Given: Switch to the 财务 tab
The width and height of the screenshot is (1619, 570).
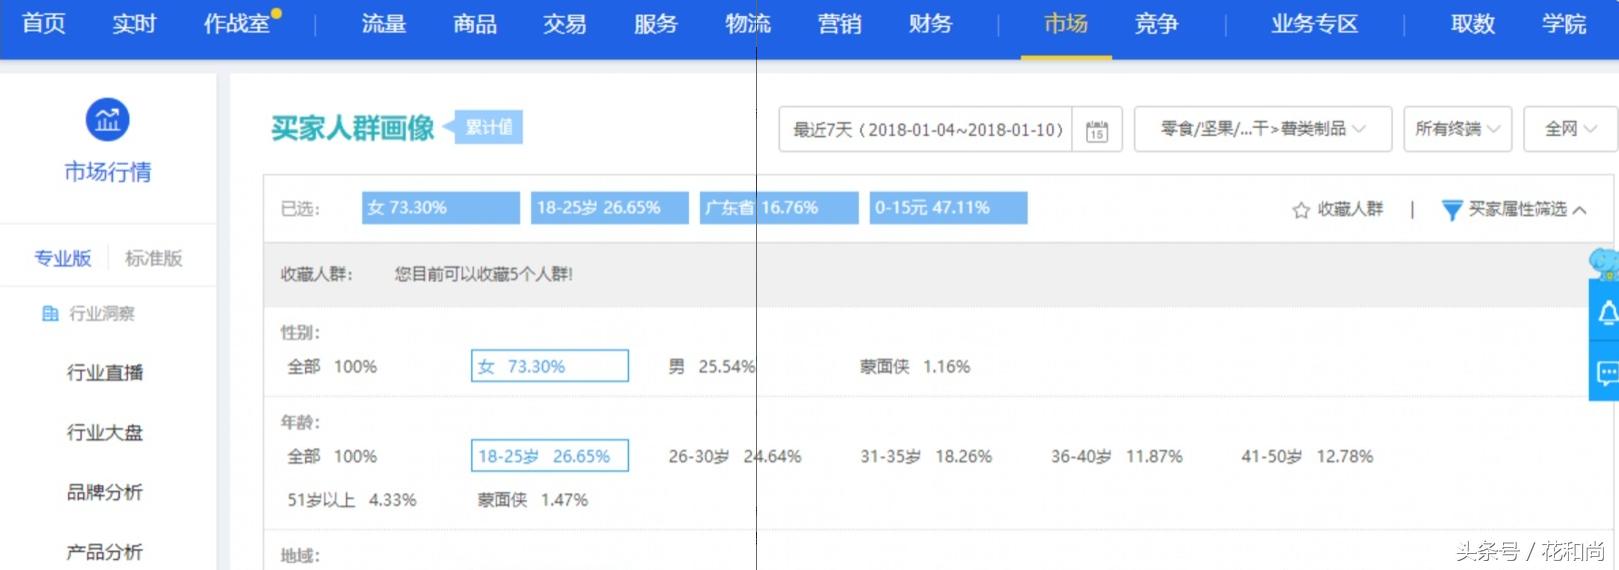Looking at the screenshot, I should coord(930,24).
